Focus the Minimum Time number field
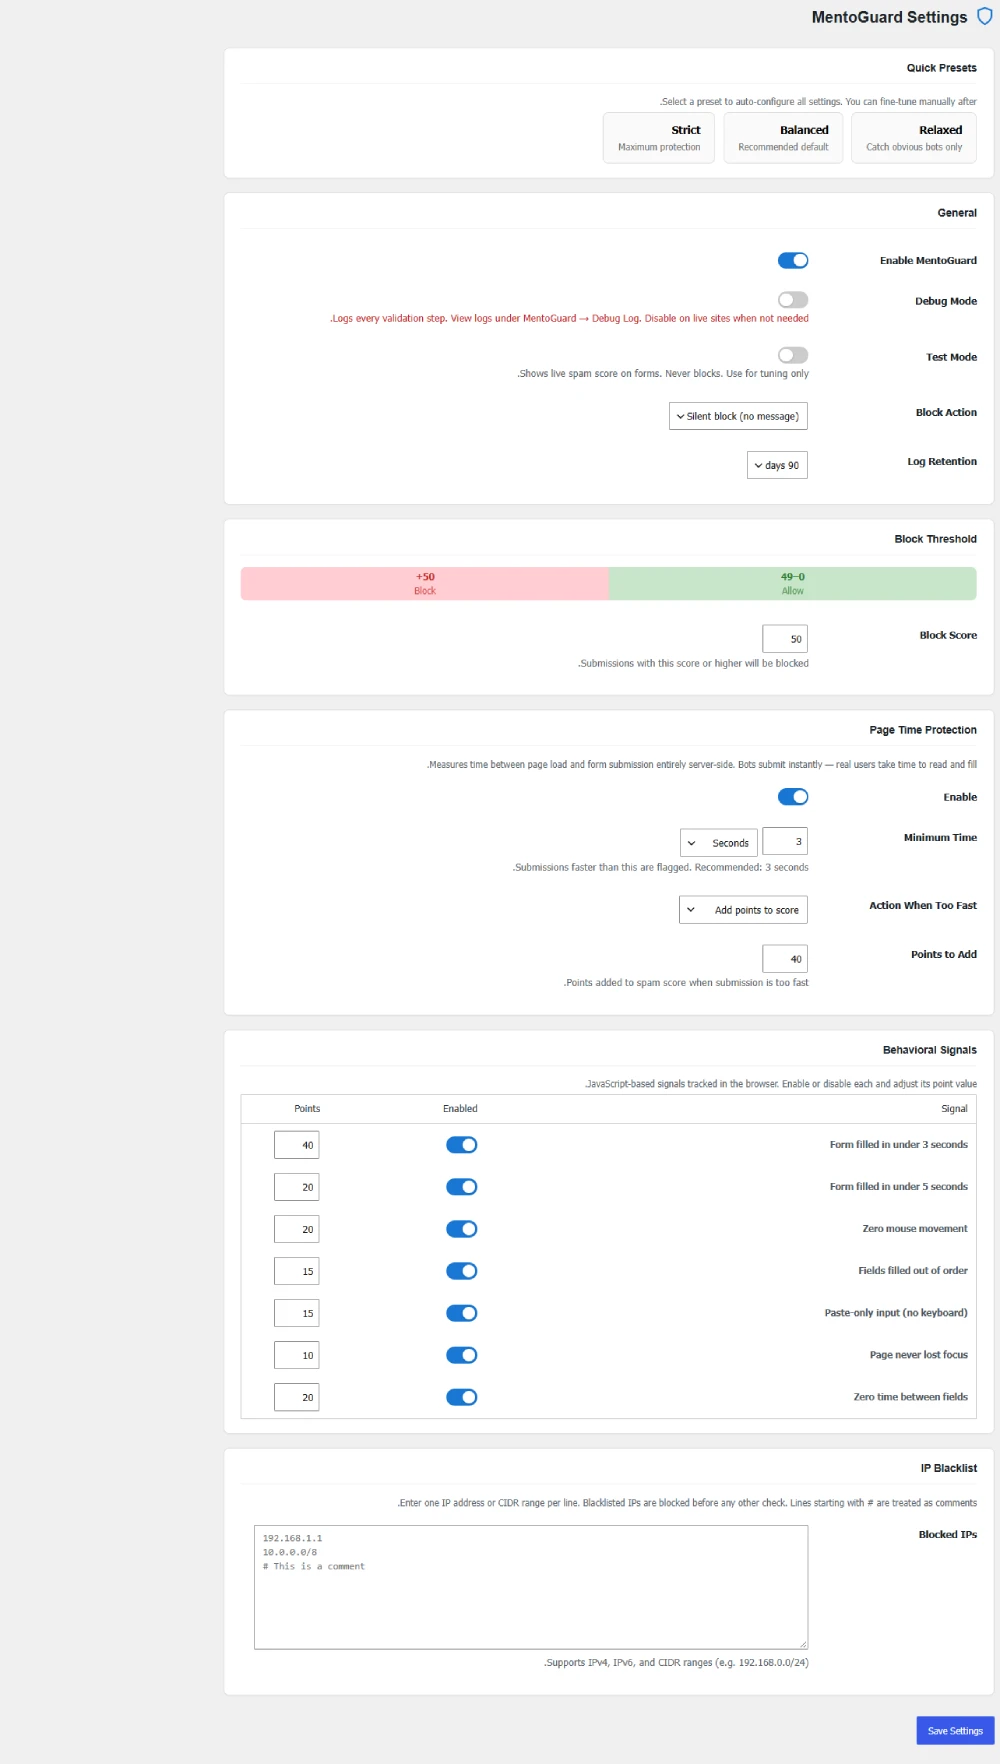Screen dimensions: 1000x1764 [x=785, y=842]
